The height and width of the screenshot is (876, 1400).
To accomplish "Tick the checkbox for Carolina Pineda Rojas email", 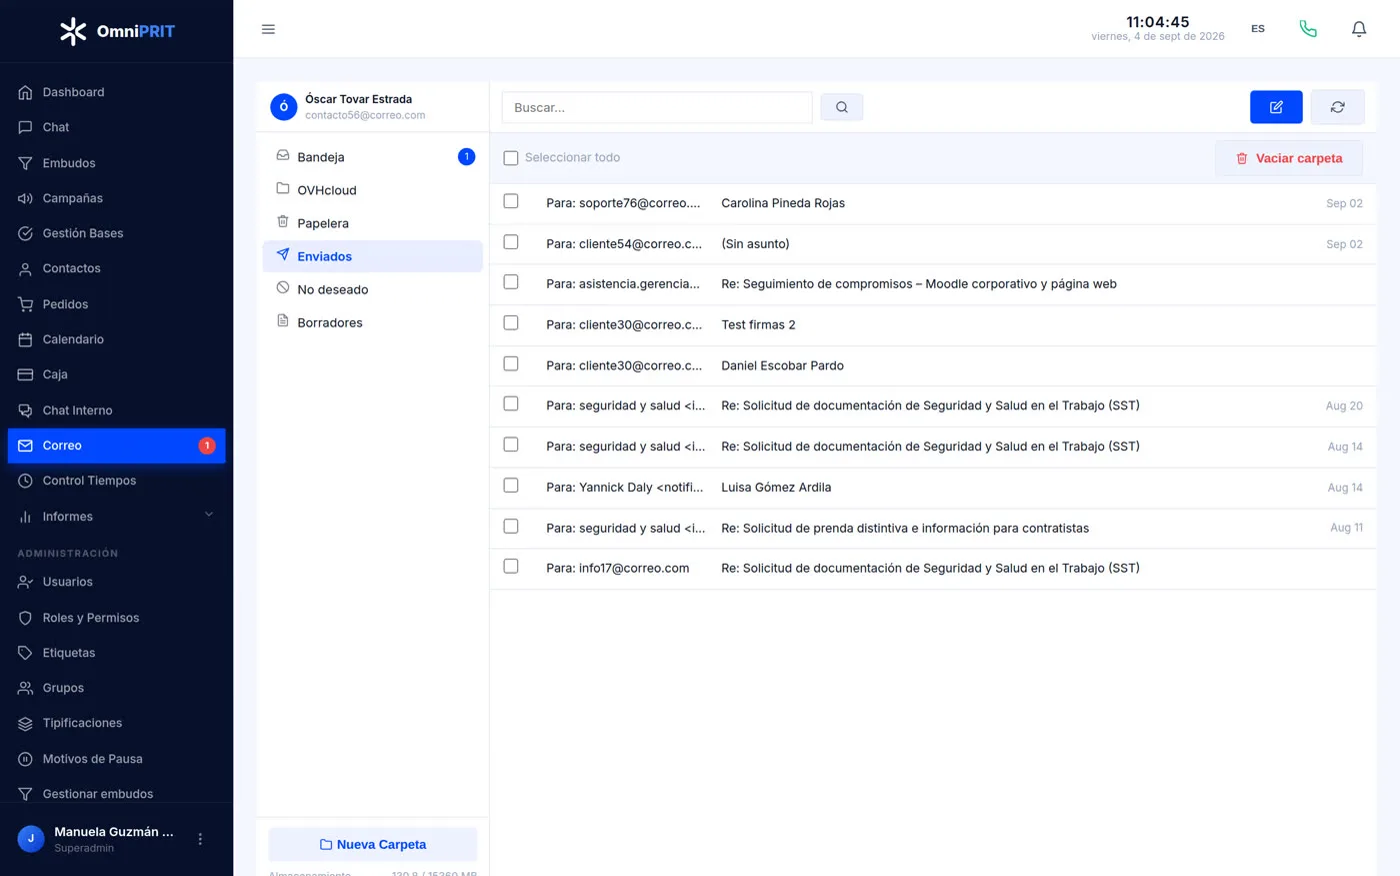I will (x=511, y=201).
